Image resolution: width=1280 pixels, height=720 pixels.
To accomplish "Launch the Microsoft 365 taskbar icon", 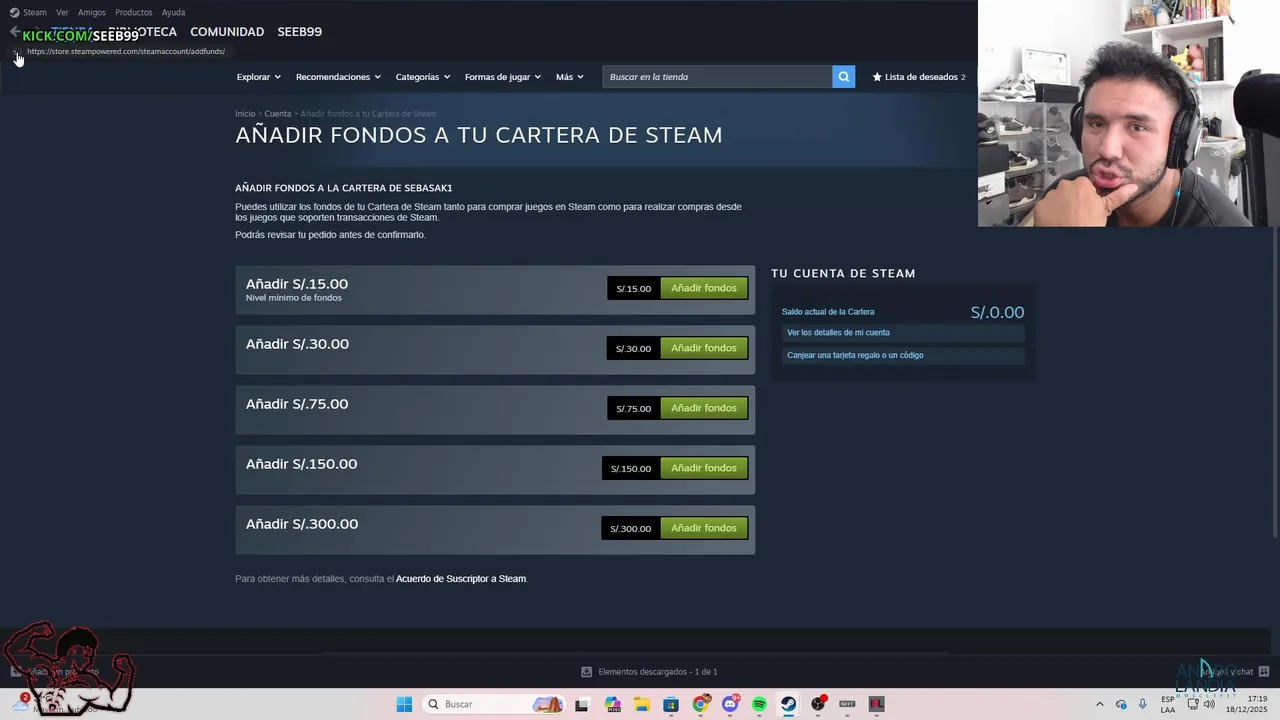I will [612, 704].
